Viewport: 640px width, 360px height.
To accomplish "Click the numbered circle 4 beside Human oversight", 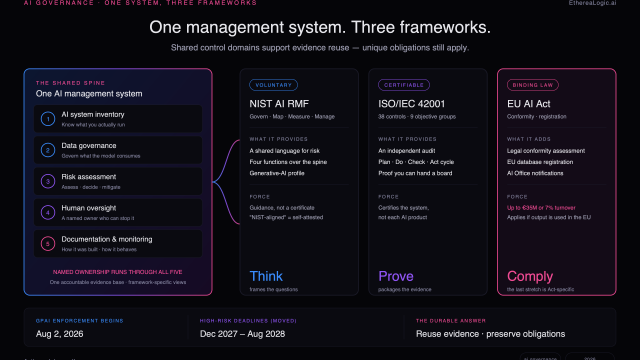I will pos(48,212).
